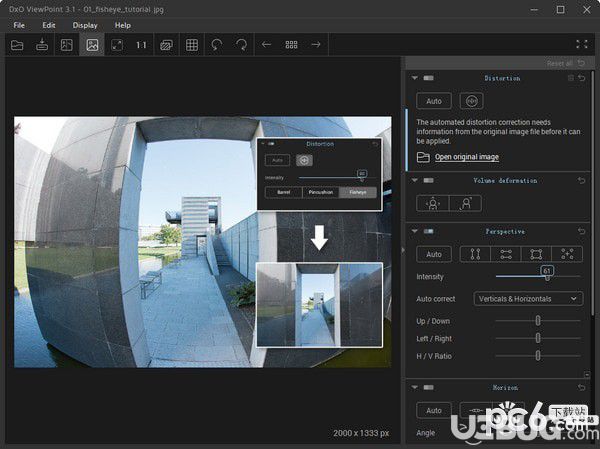Collapse the Volume deformation panel
The image size is (600, 449).
pos(414,180)
